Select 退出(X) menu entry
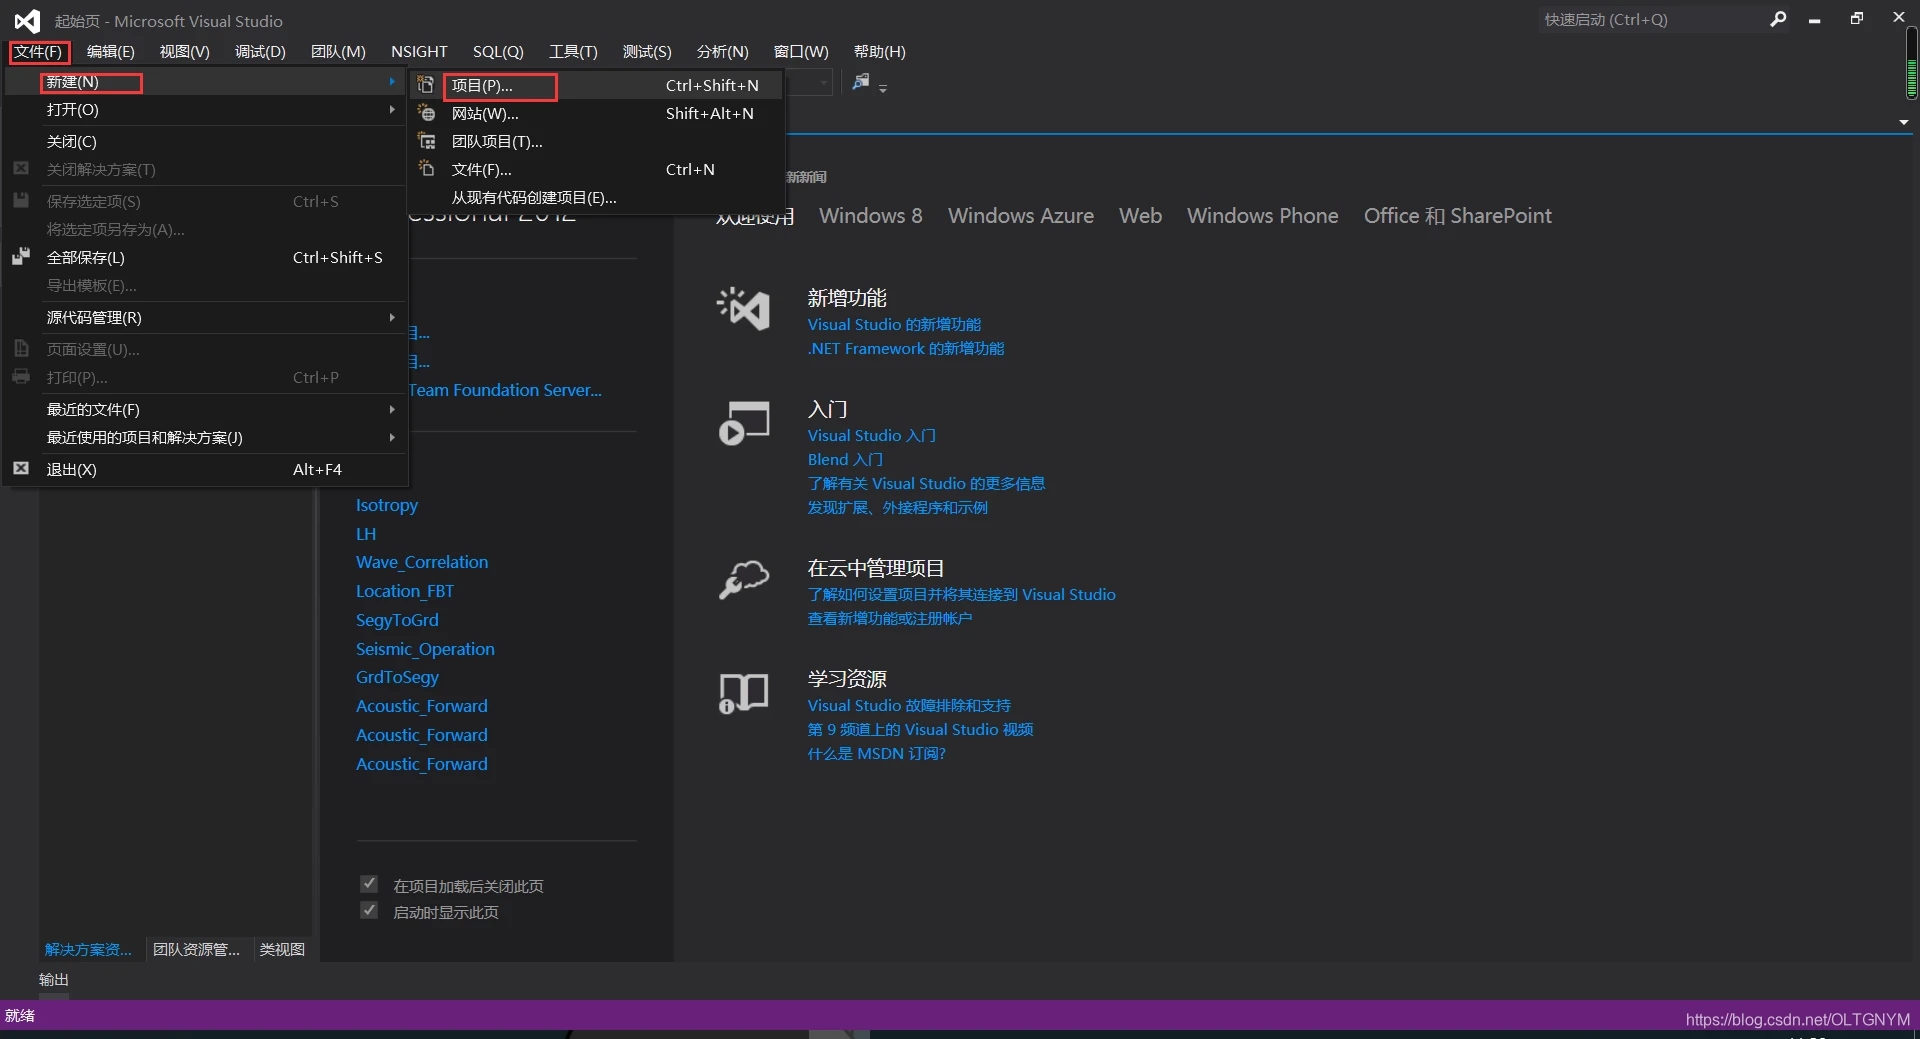 pos(205,469)
